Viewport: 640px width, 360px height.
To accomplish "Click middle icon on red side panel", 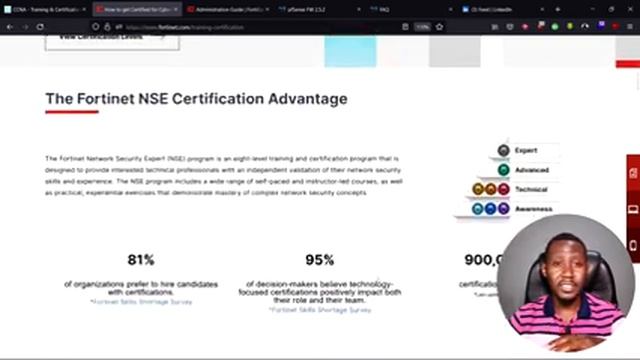I will coord(633,209).
